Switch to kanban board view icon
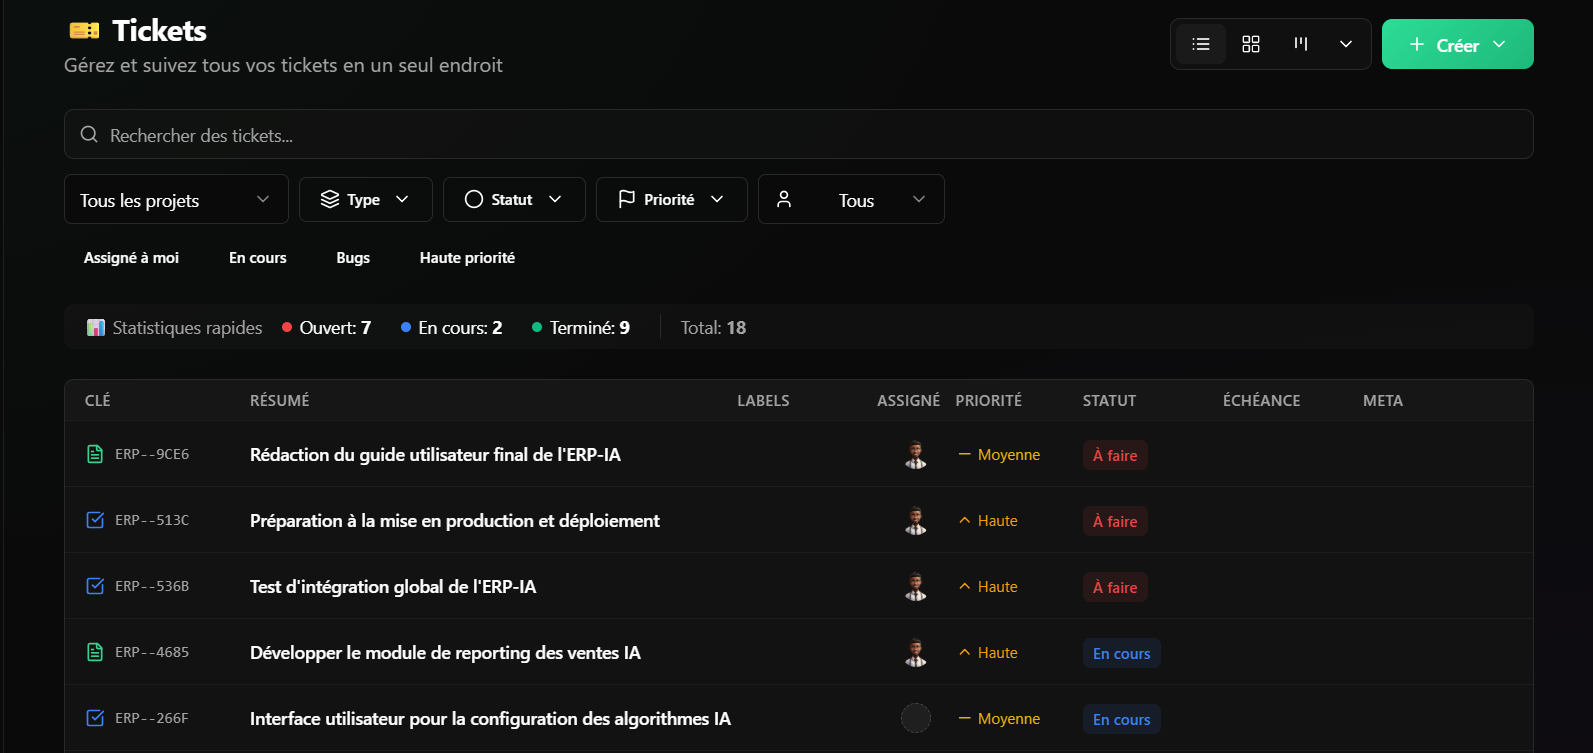Image resolution: width=1593 pixels, height=753 pixels. (1301, 44)
